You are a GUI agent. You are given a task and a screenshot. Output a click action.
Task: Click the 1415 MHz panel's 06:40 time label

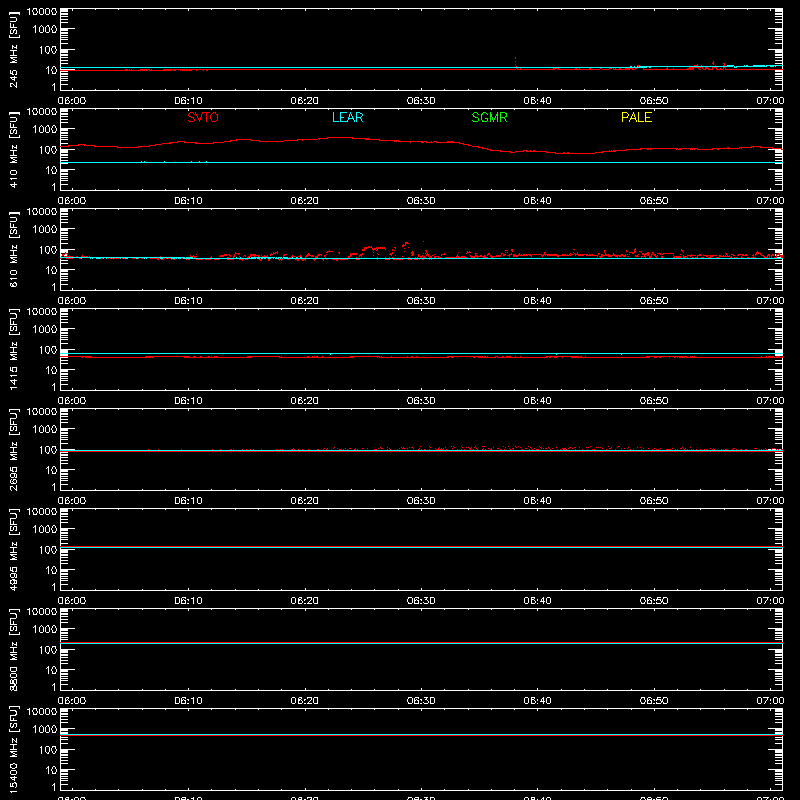tap(537, 401)
